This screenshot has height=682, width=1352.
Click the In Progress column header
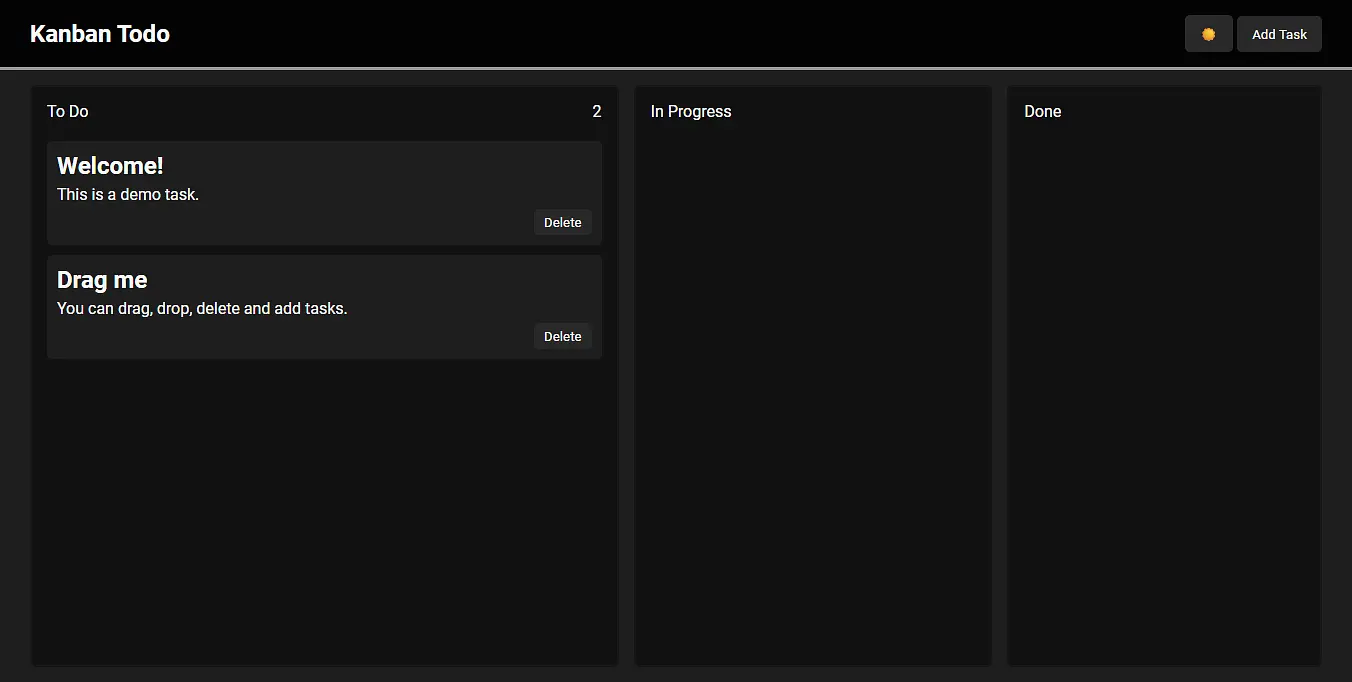pos(691,111)
